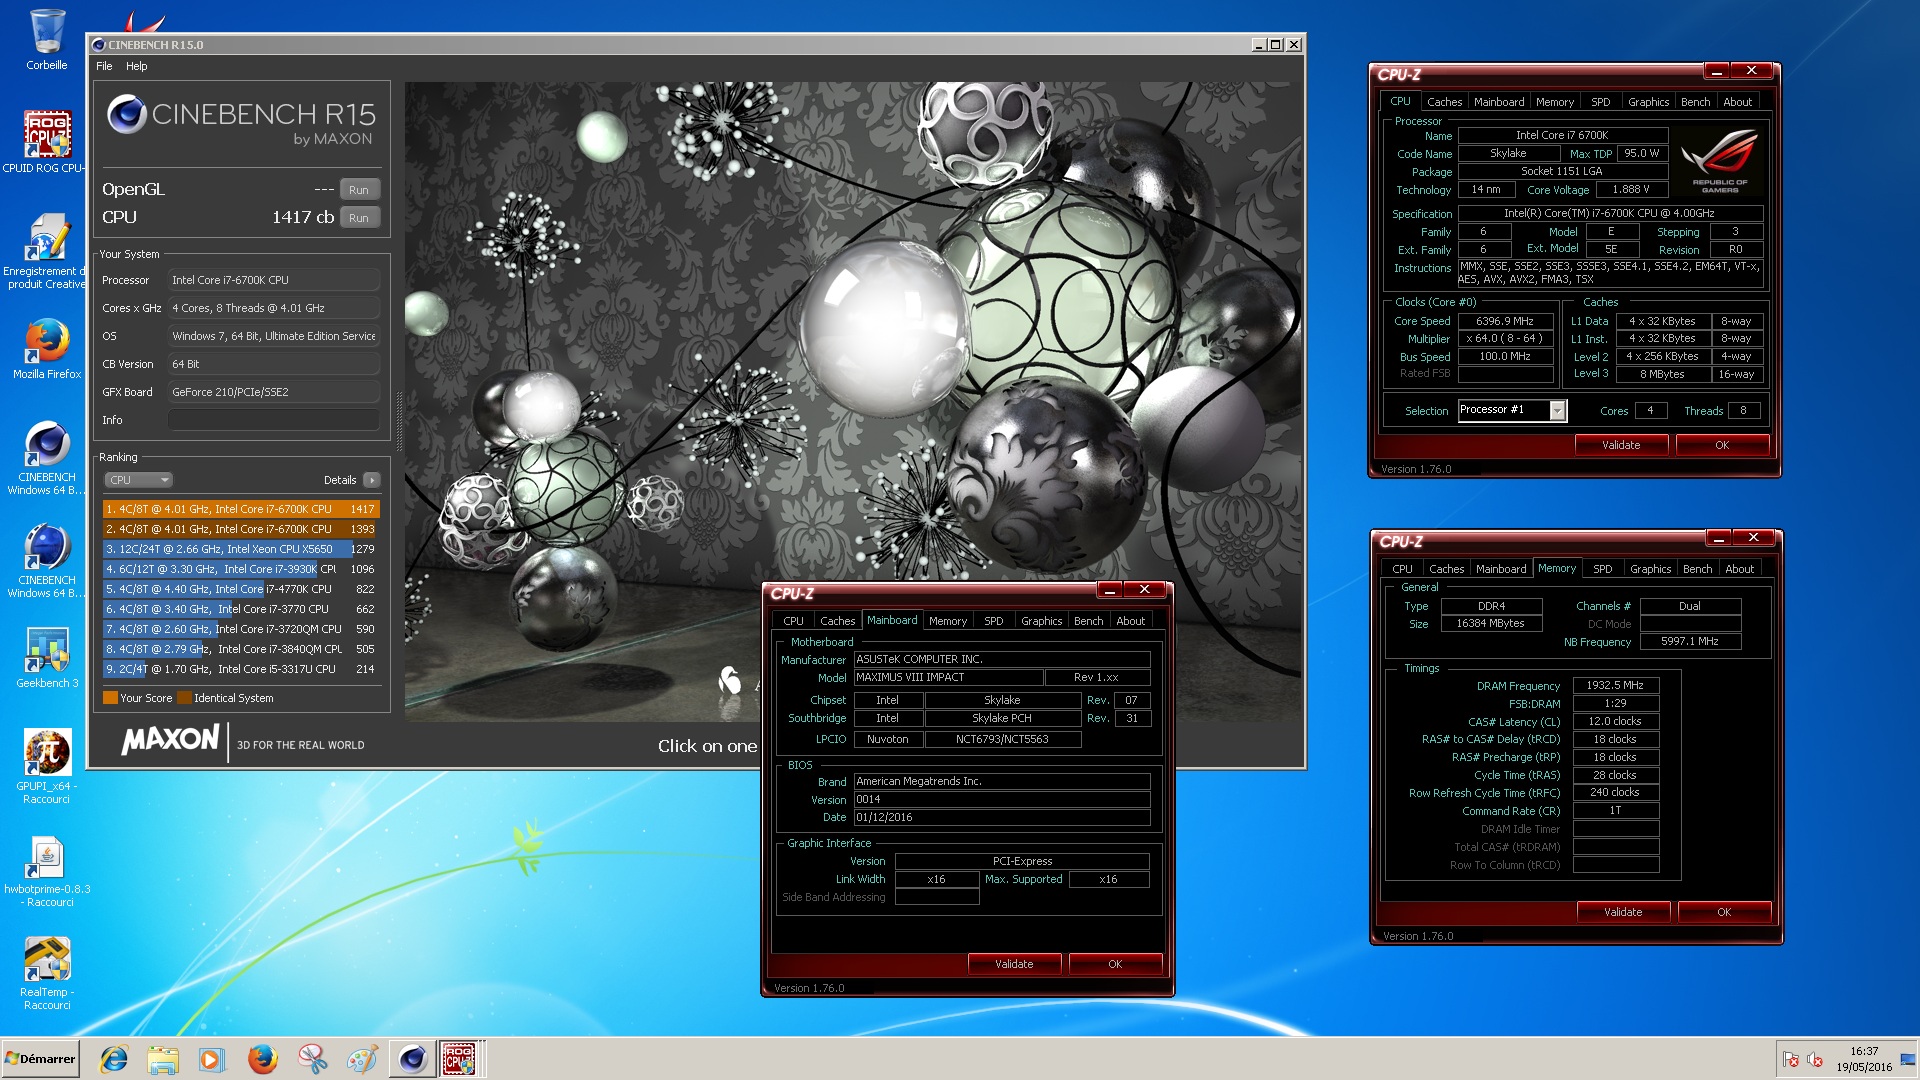Open the Help menu in Cinebench
Image resolution: width=1920 pixels, height=1080 pixels.
(x=137, y=66)
